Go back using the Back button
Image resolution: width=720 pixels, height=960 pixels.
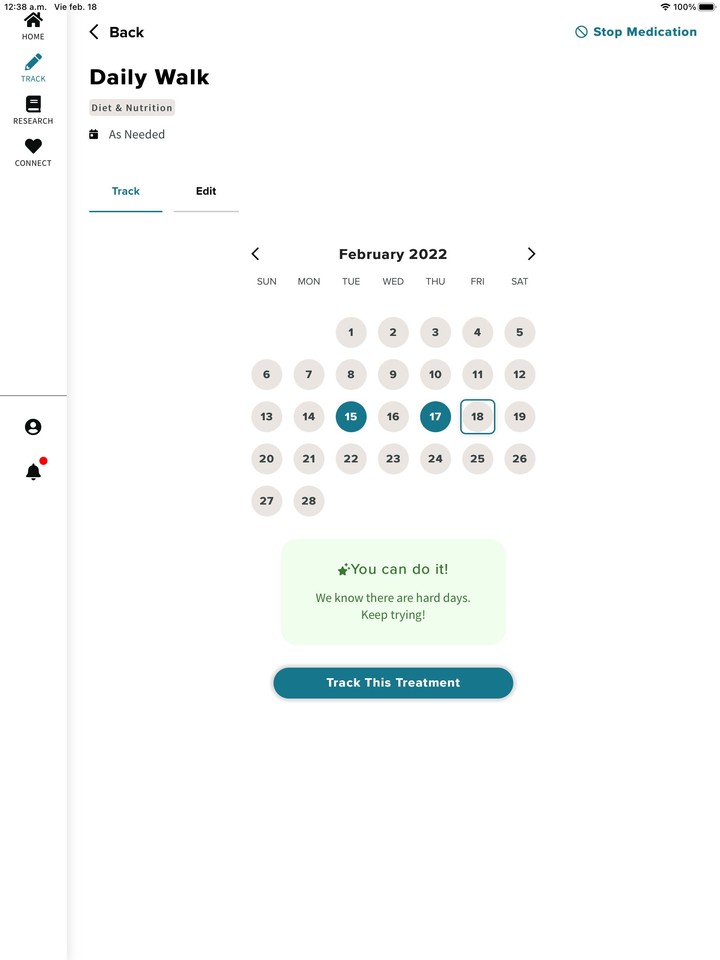click(x=116, y=32)
